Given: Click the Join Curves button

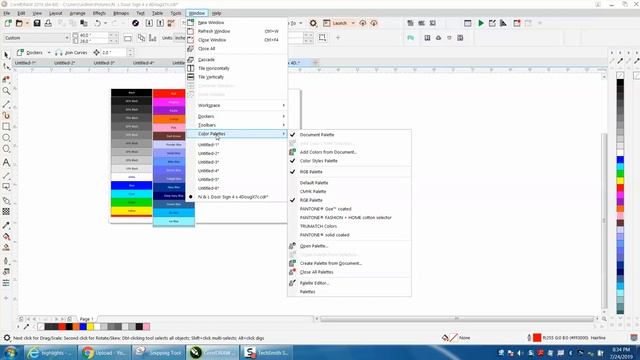Looking at the screenshot, I should [71, 53].
